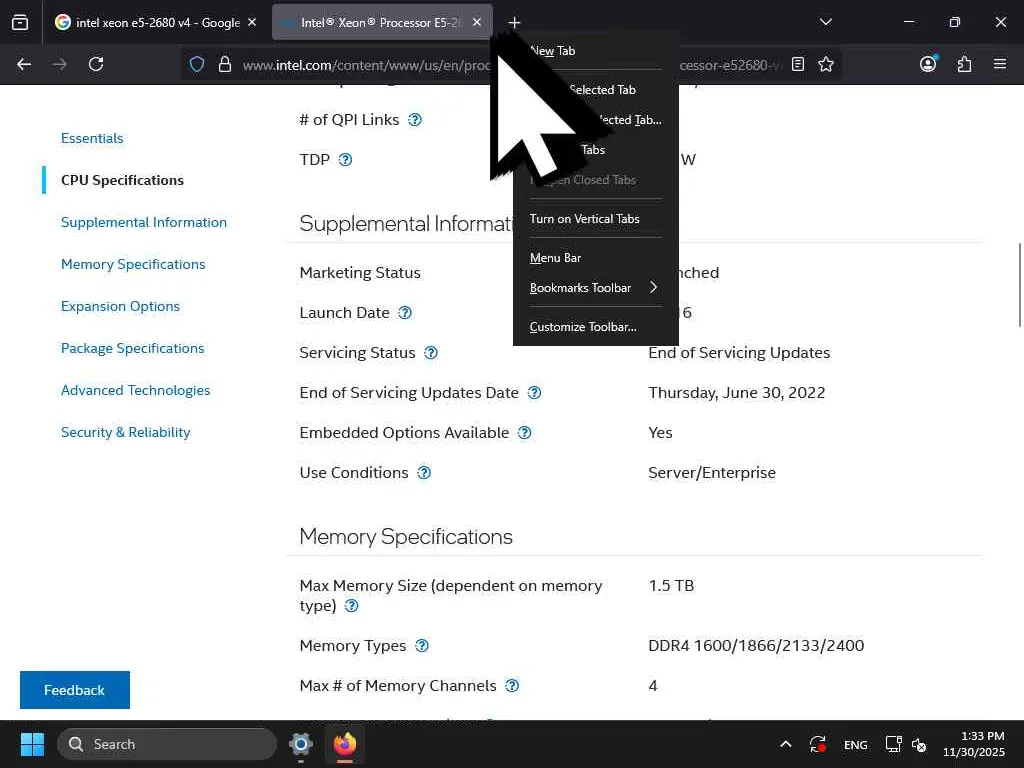1024x768 pixels.
Task: Show help for Max Memory Size
Action: point(351,605)
